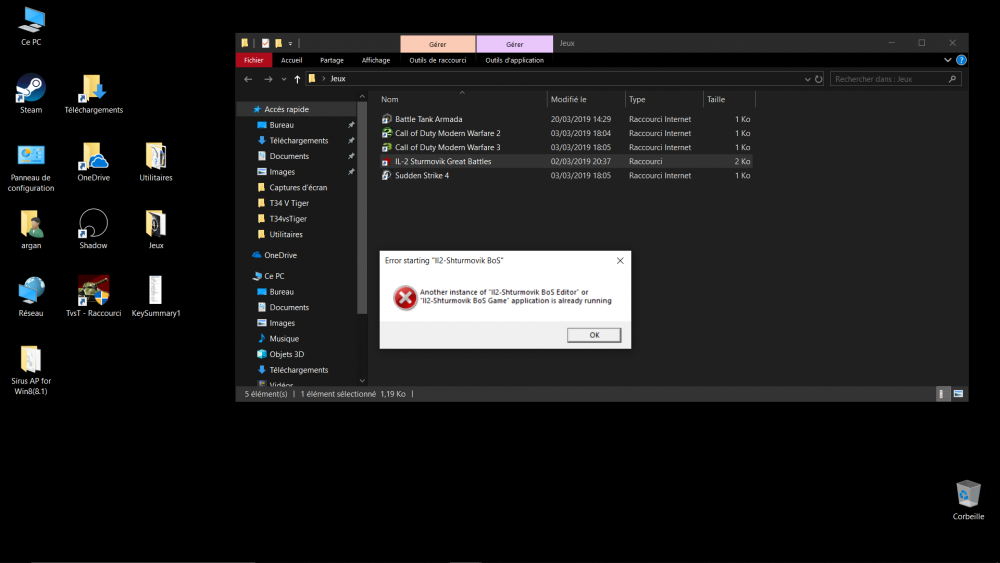Switch to large icons view layout

click(x=958, y=394)
